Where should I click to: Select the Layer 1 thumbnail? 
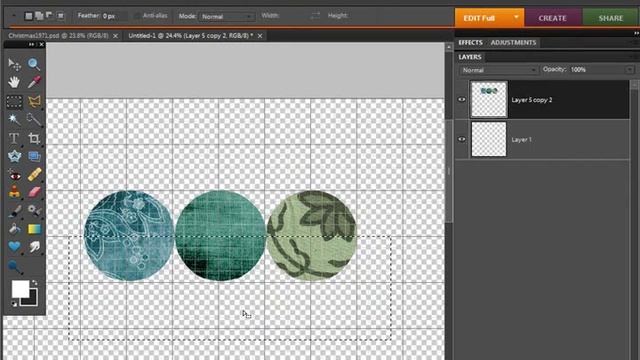tap(489, 139)
